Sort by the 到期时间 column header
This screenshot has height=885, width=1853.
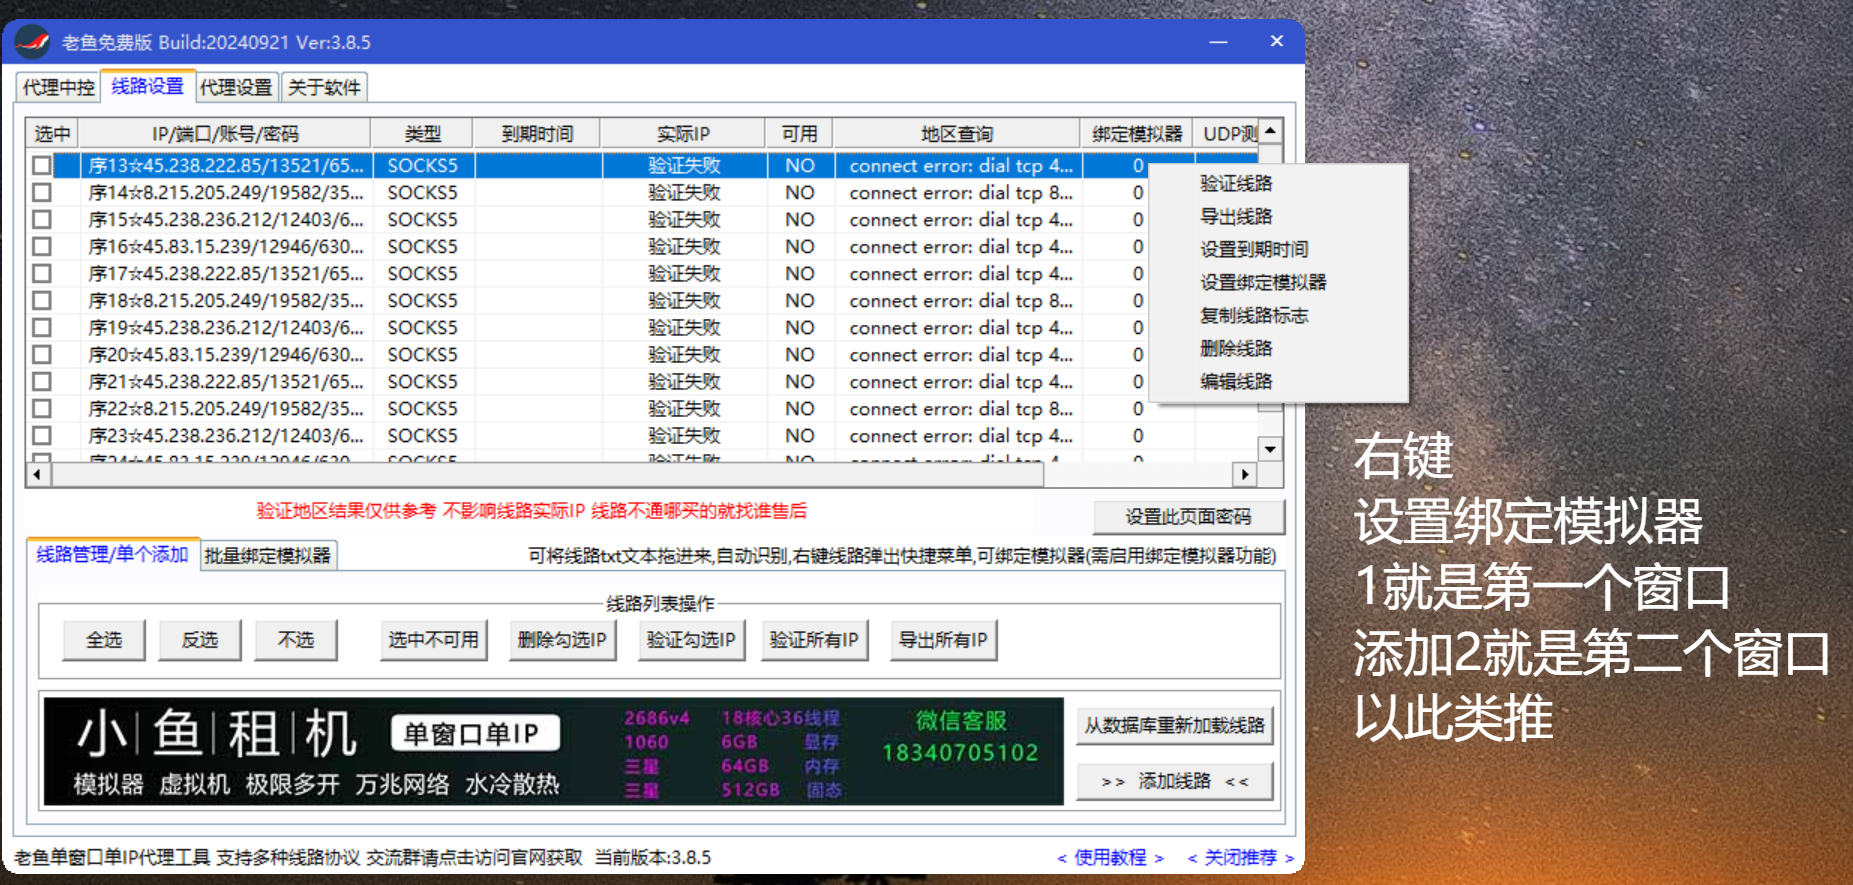(537, 133)
